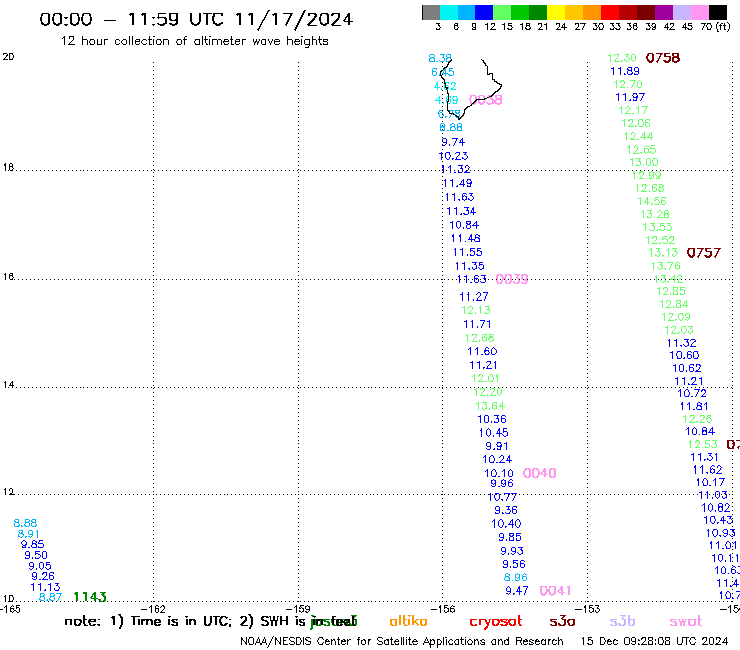Click the s3a pass time label '0758'
The width and height of the screenshot is (740, 650).
pos(663,58)
